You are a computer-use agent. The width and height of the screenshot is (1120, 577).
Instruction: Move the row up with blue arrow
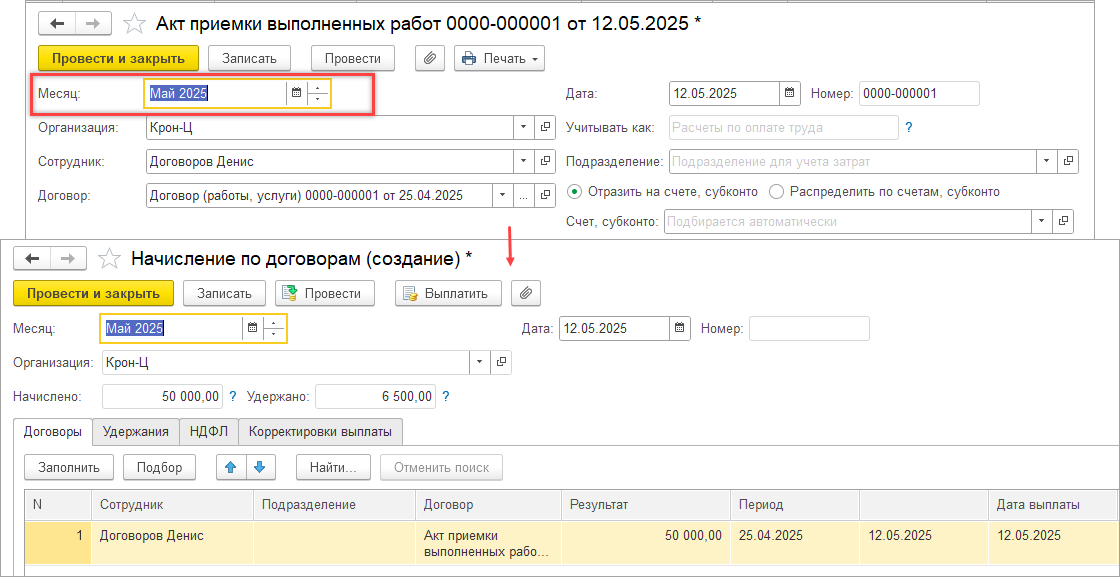(231, 467)
